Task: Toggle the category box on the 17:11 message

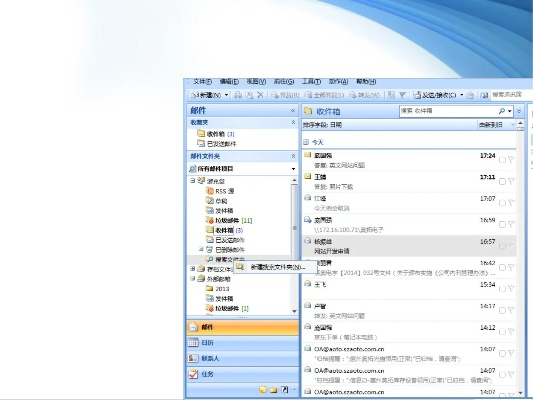Action: (x=502, y=181)
